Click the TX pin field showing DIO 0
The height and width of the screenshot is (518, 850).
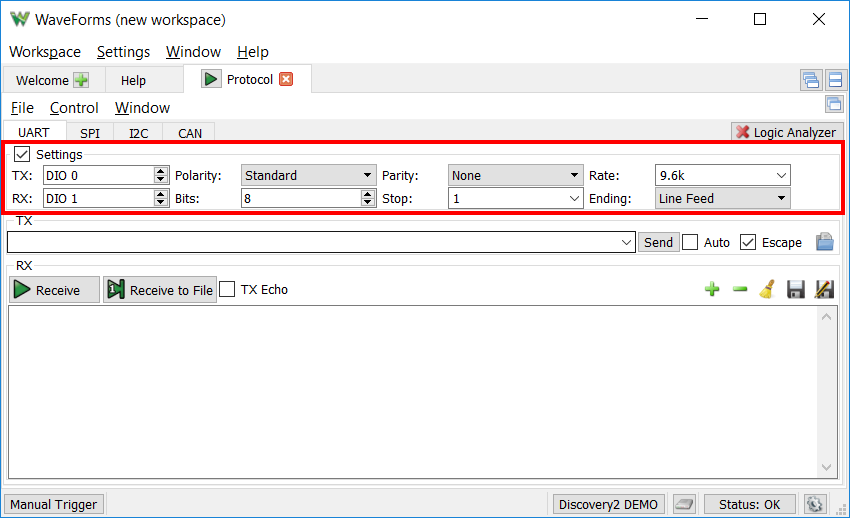99,176
